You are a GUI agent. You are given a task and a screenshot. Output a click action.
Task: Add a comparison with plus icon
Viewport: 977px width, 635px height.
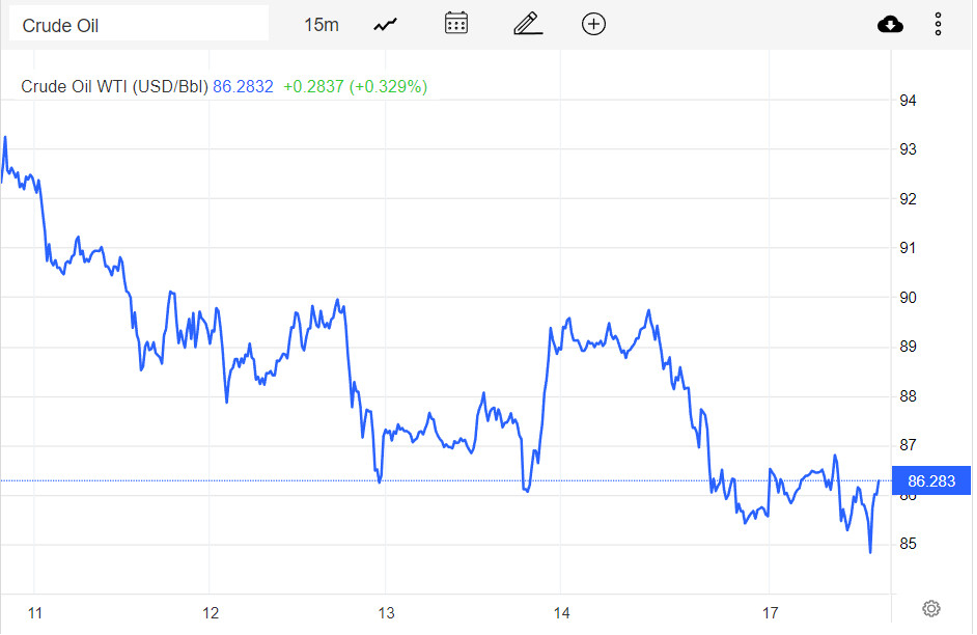[x=594, y=24]
